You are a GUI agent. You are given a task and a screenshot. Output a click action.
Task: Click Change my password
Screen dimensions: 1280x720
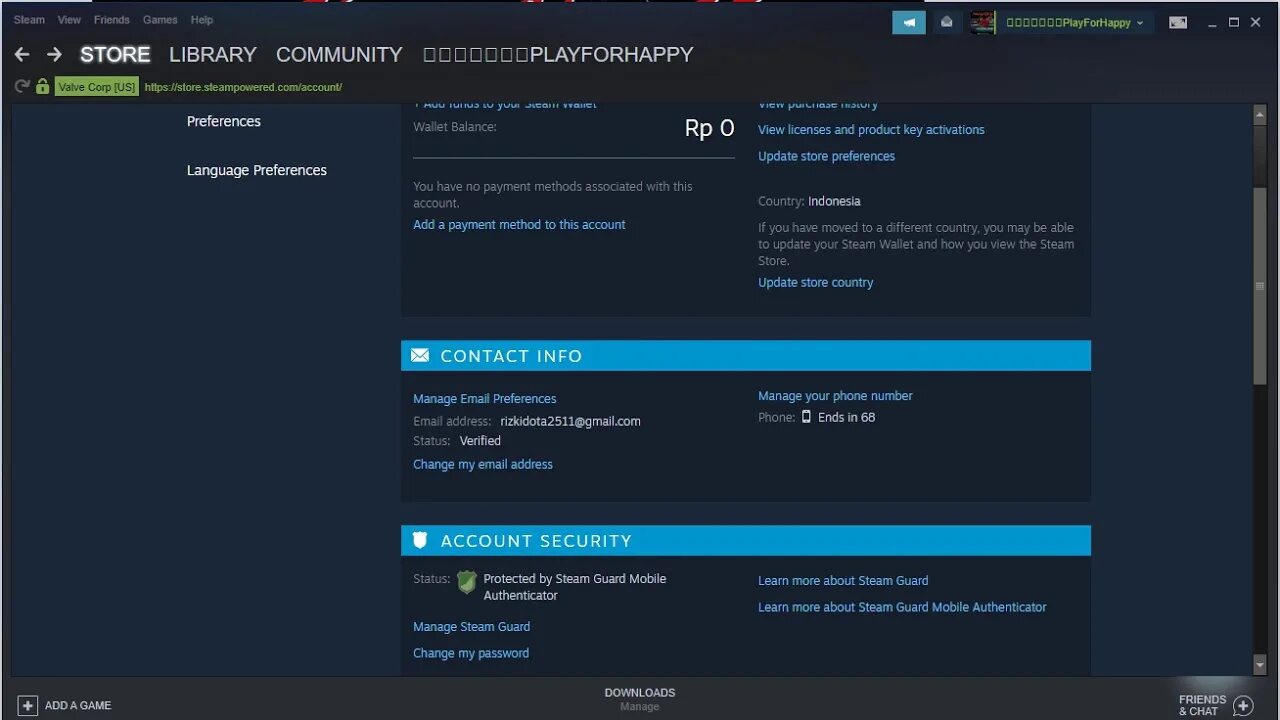[x=470, y=653]
